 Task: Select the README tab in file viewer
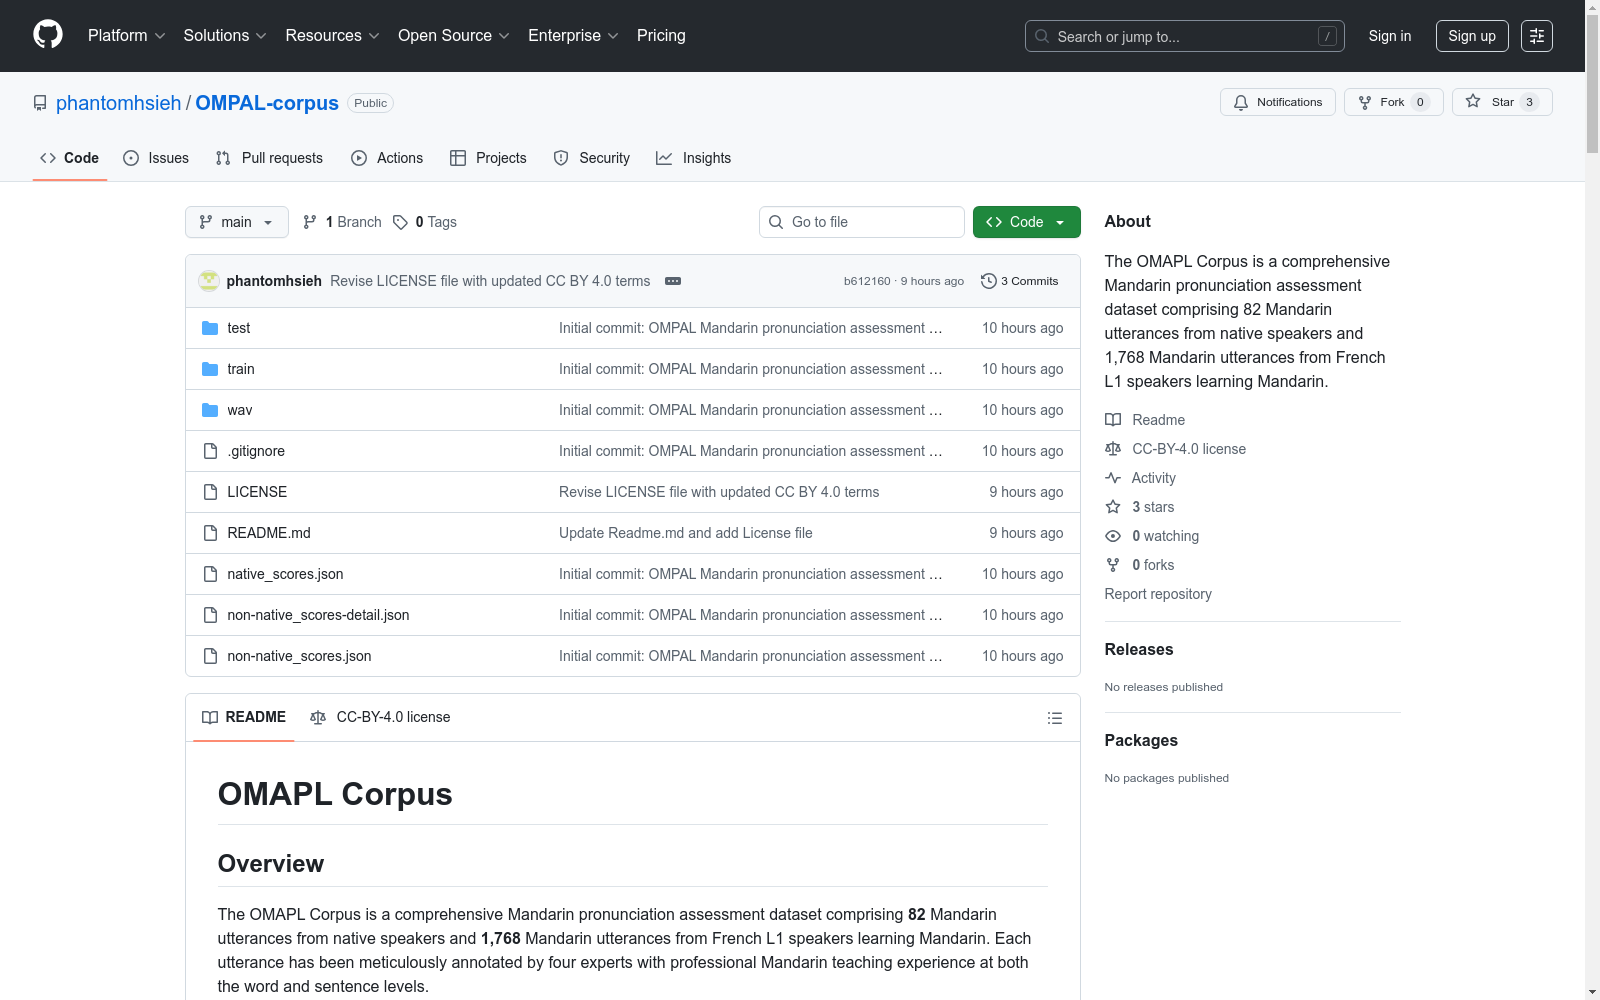click(x=244, y=717)
